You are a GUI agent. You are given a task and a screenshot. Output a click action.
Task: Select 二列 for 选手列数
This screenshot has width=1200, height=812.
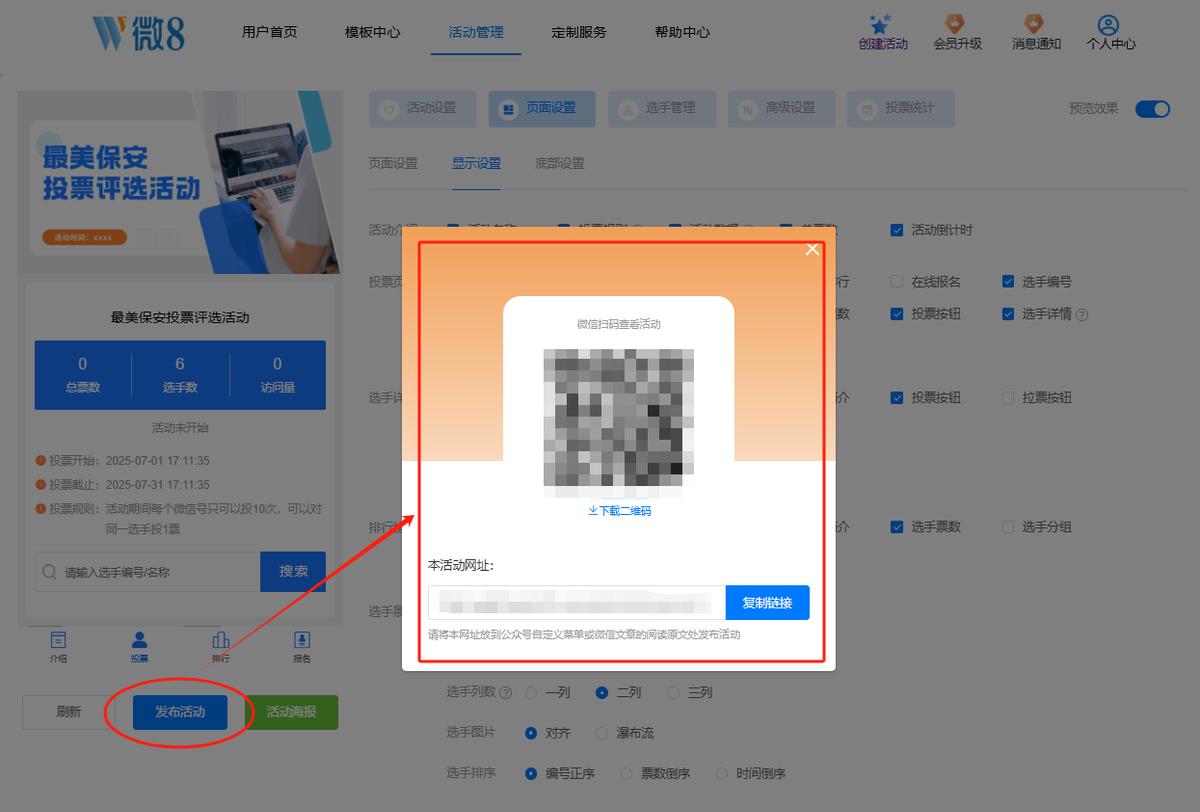pyautogui.click(x=602, y=692)
